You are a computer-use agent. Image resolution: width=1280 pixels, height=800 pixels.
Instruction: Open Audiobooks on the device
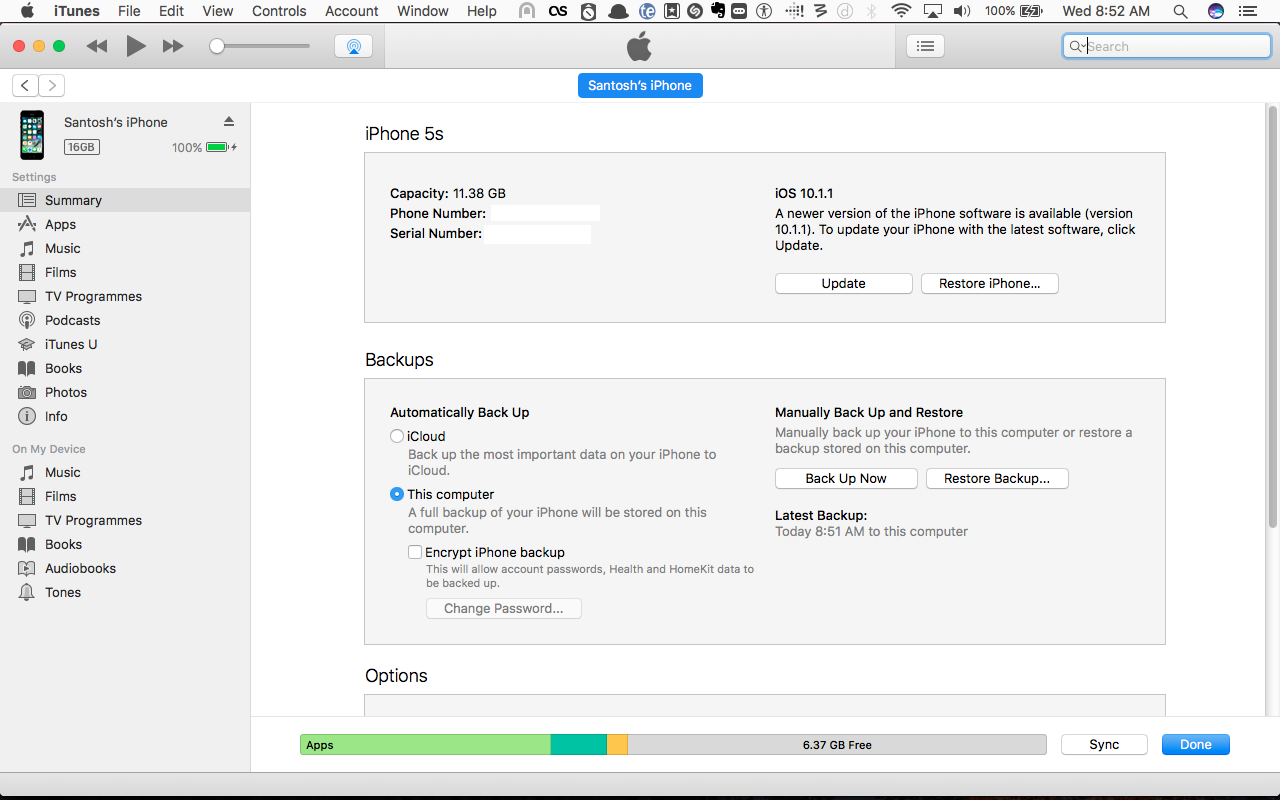point(125,568)
